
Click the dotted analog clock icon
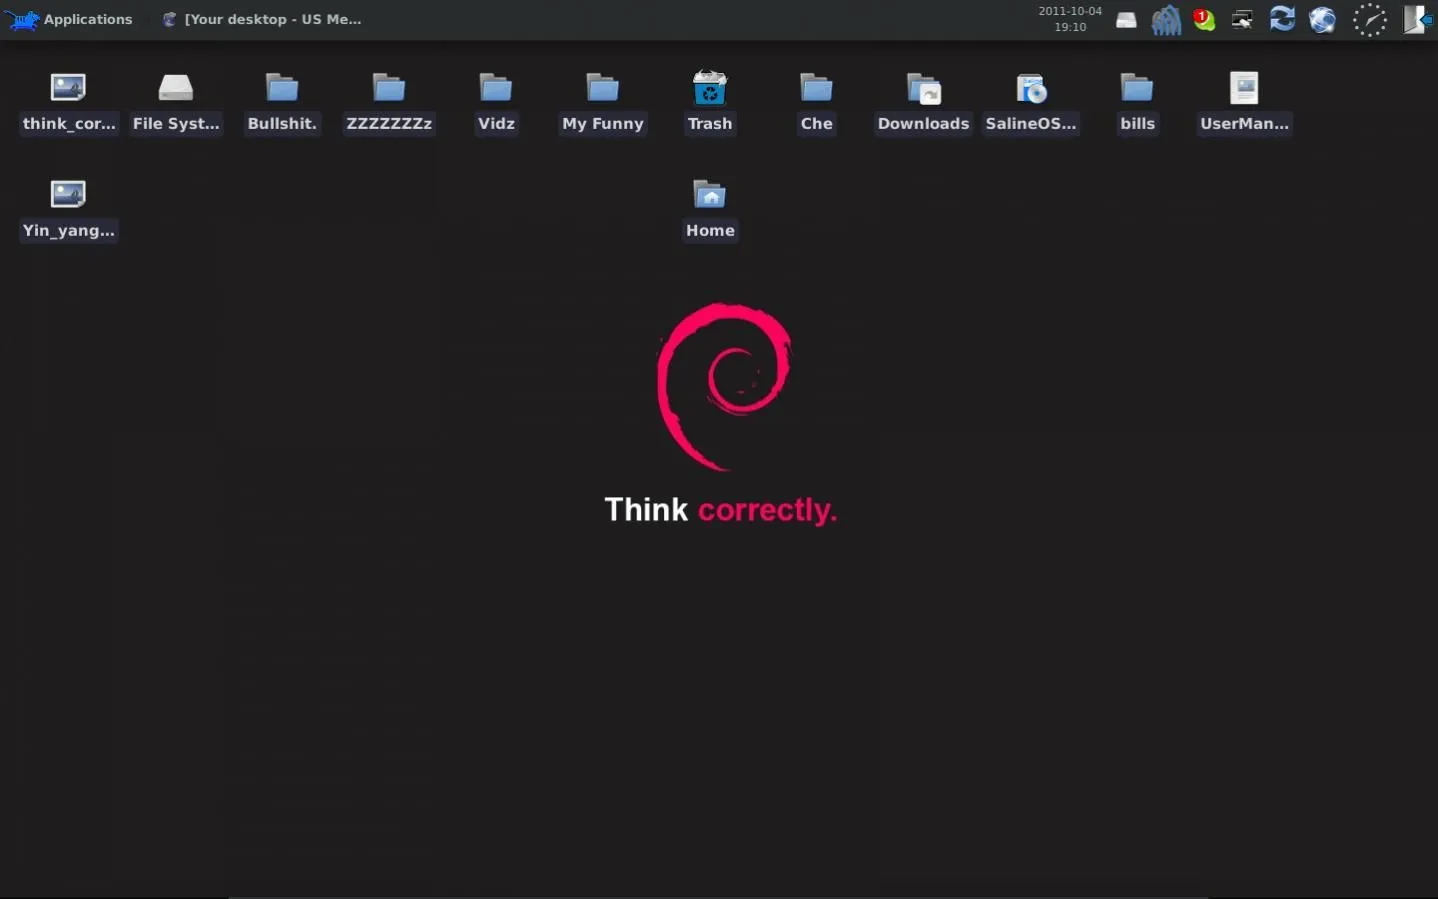(x=1369, y=20)
